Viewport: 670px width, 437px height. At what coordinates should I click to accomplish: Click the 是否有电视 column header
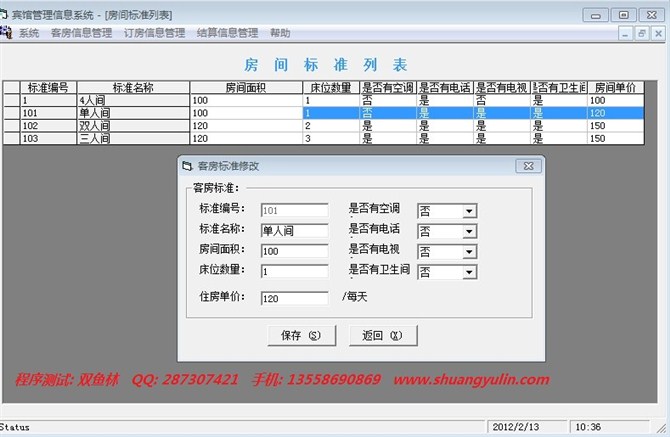tap(502, 88)
